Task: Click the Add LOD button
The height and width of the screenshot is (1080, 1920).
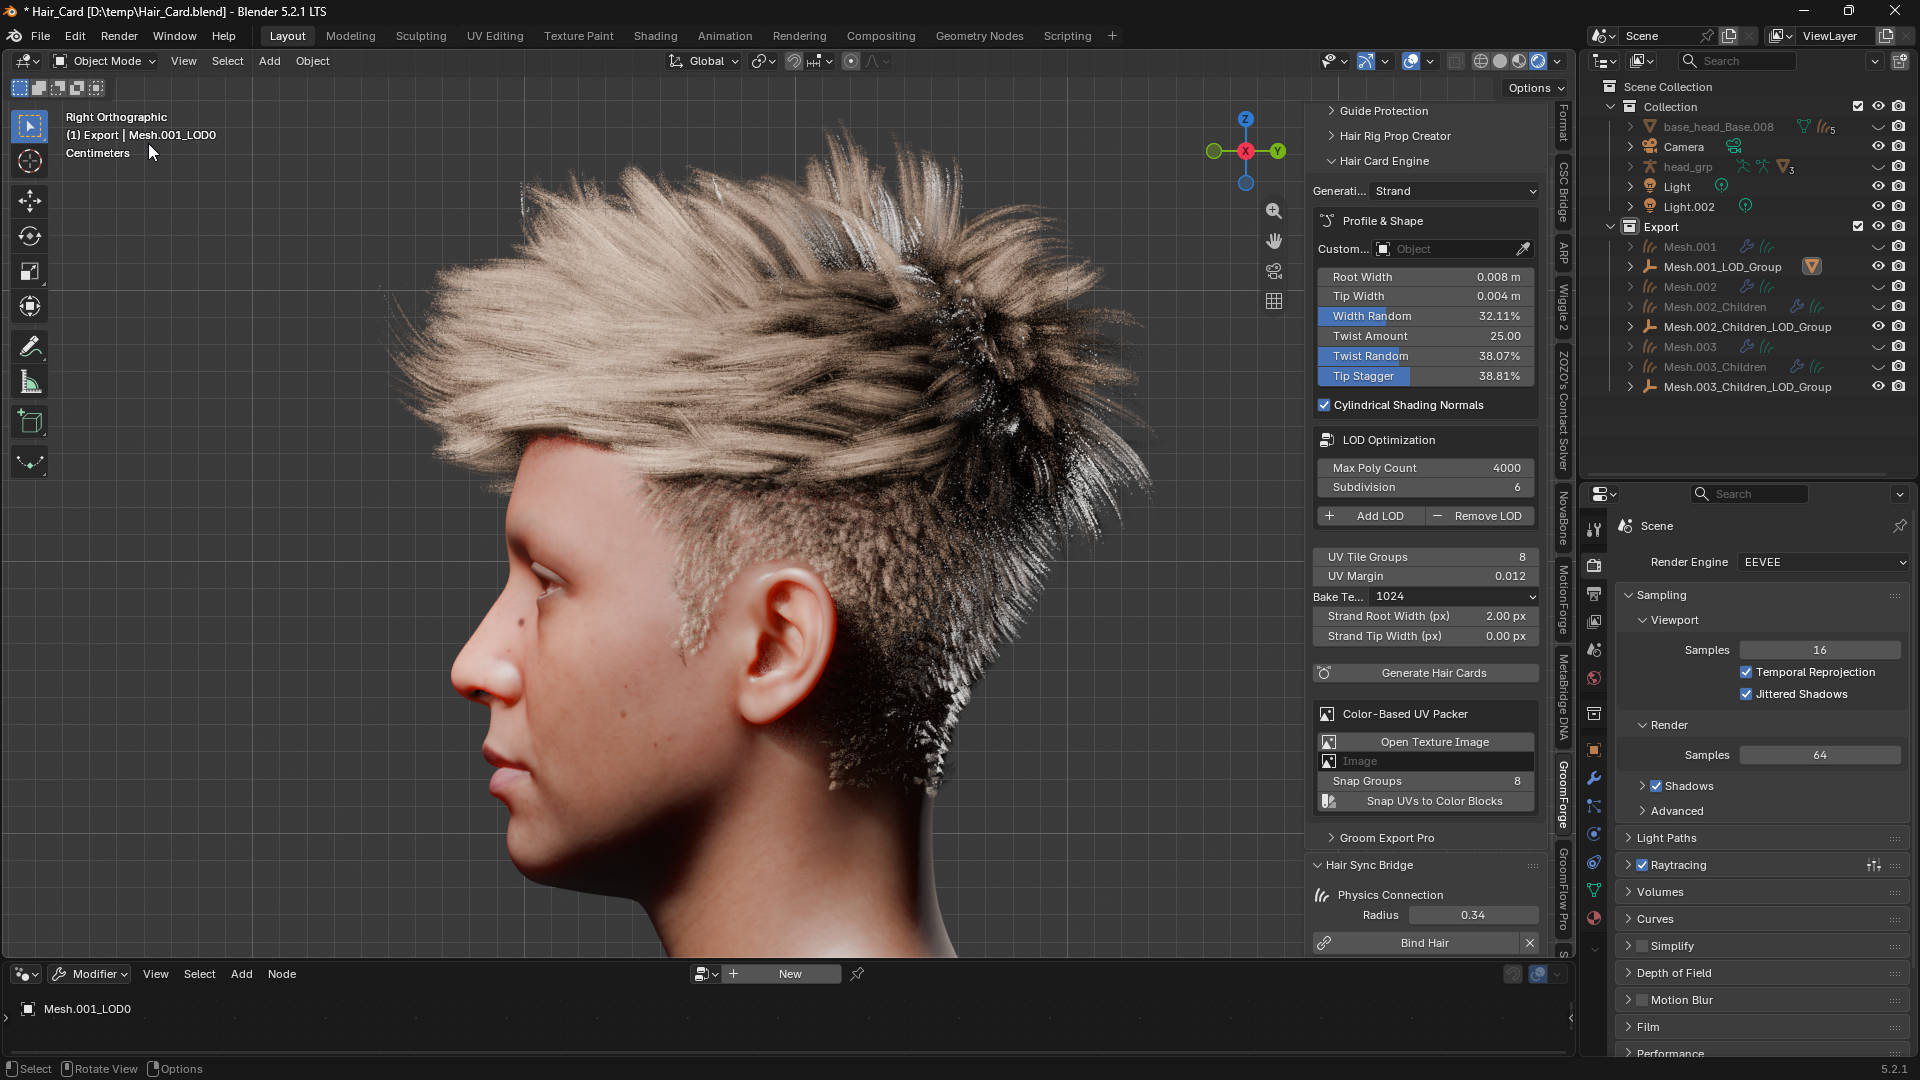Action: (x=1370, y=516)
